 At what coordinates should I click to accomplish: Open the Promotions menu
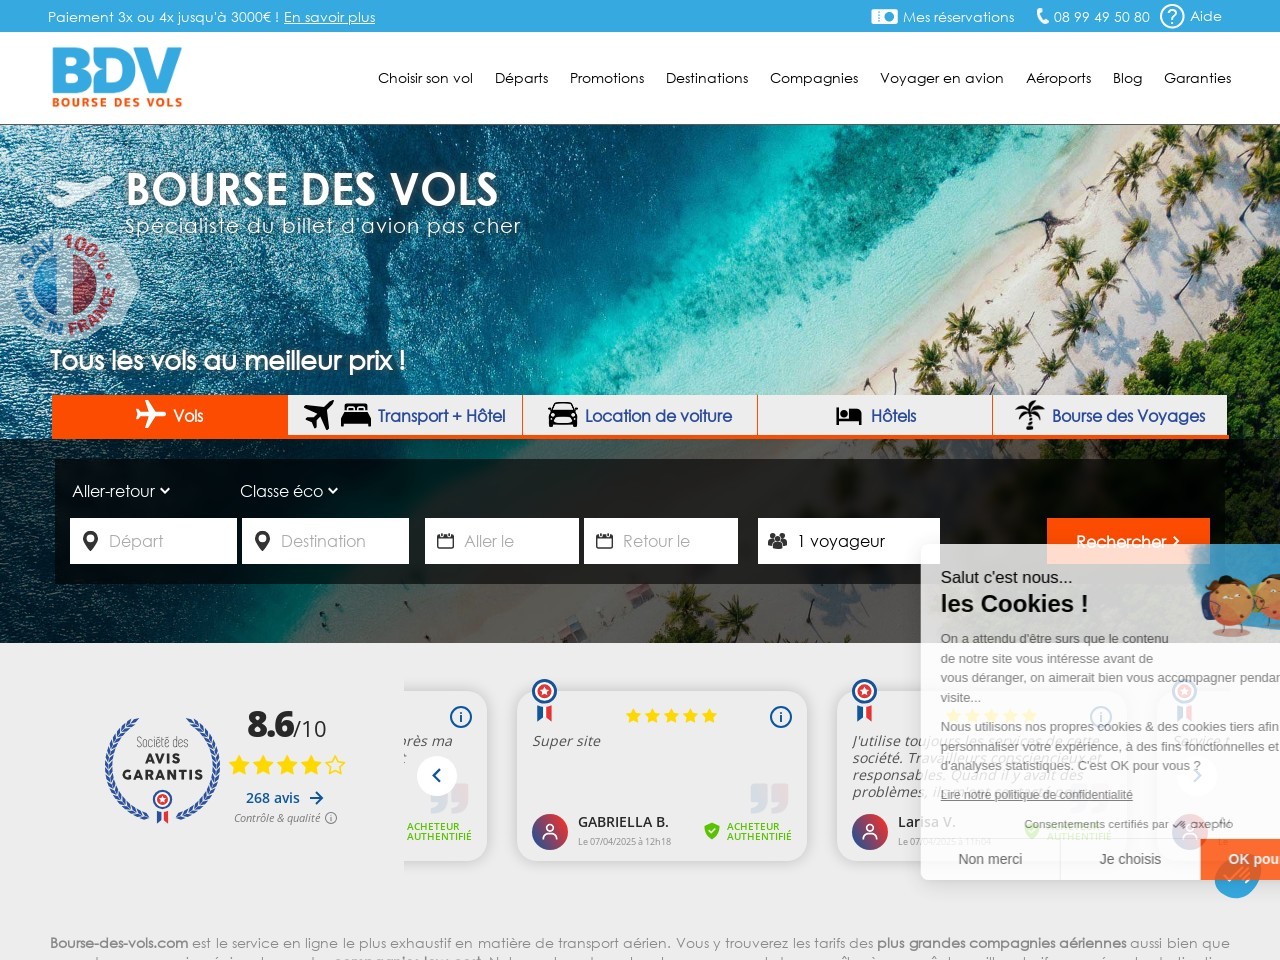(x=607, y=78)
